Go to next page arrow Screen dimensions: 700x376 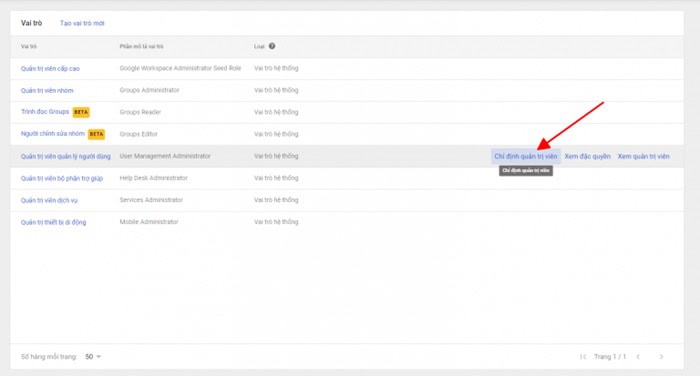(x=661, y=356)
